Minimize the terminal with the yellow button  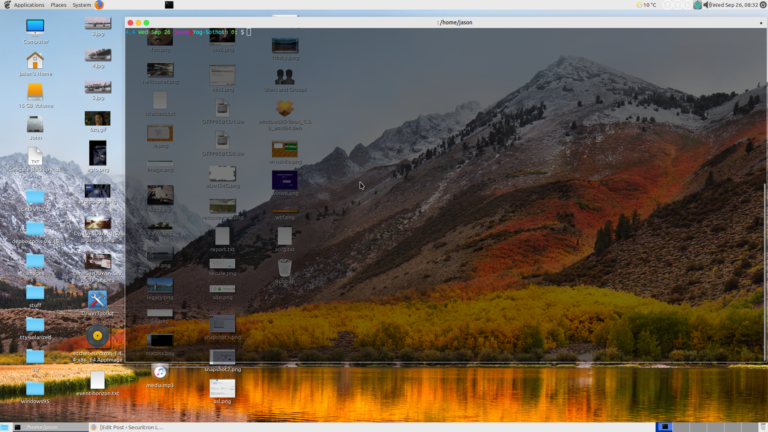coord(138,23)
